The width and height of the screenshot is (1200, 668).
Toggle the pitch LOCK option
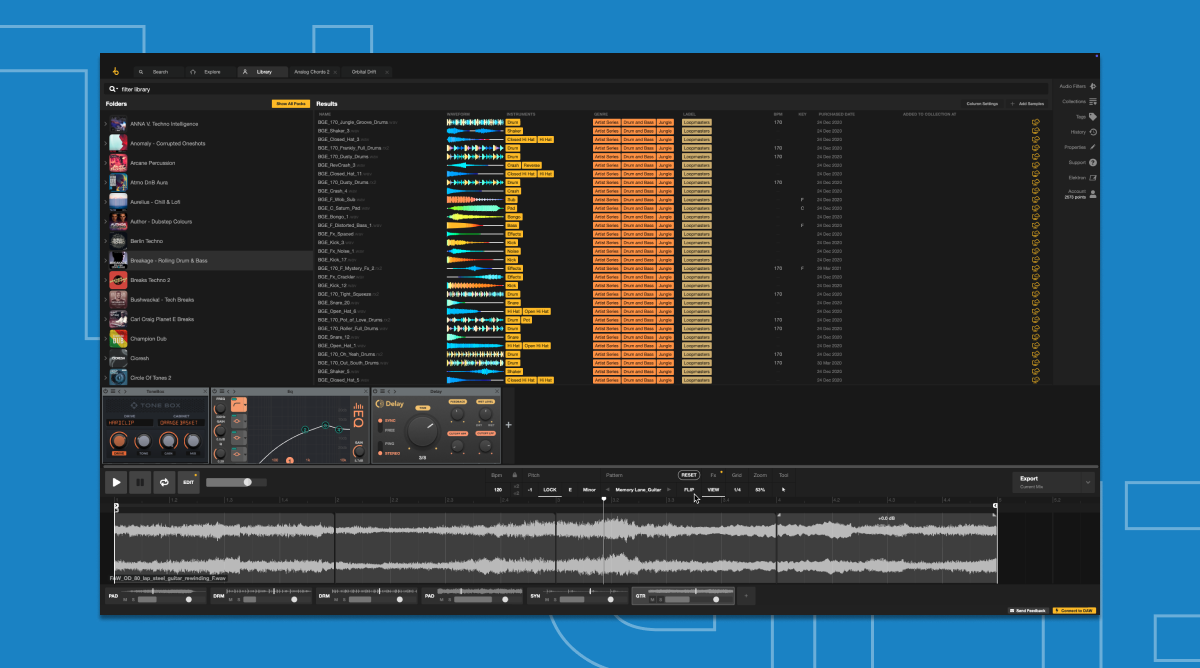(549, 490)
